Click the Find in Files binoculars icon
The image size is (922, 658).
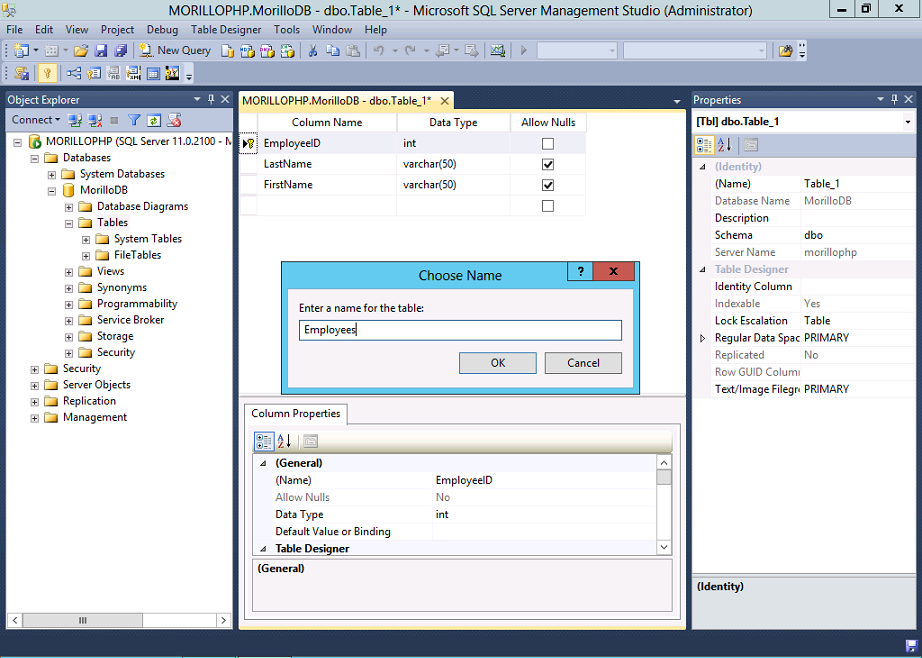(786, 51)
